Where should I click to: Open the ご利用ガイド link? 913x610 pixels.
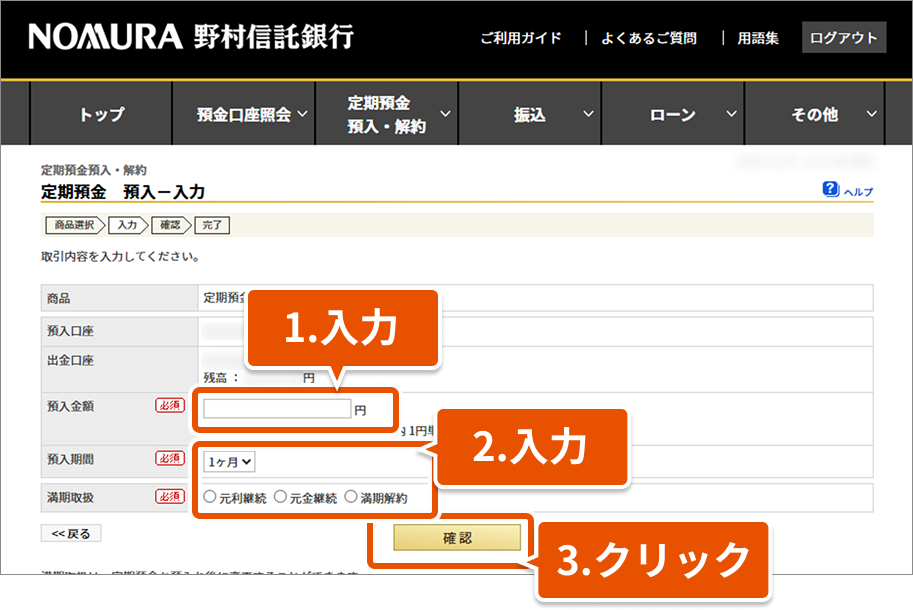point(520,38)
